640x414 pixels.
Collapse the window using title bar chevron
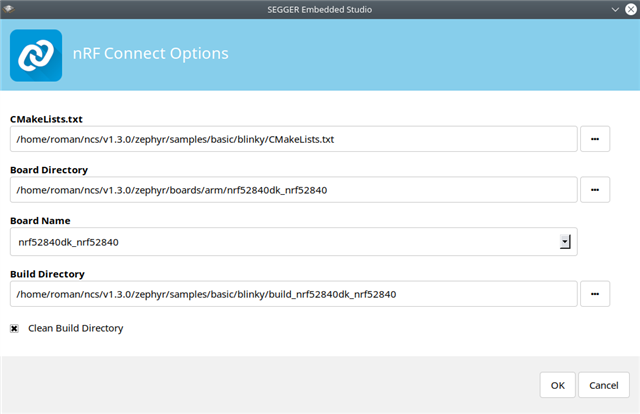pyautogui.click(x=615, y=9)
